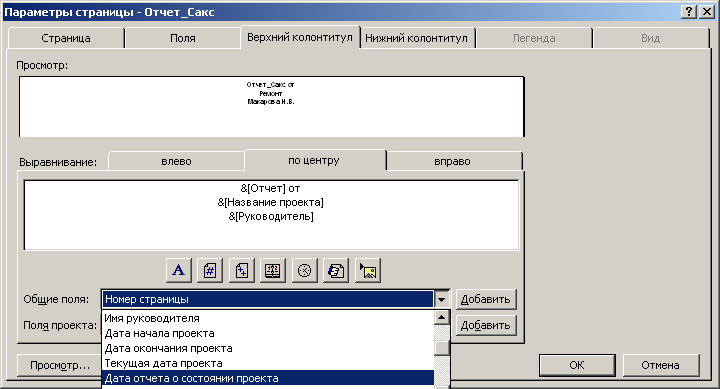Switch to the Поля tab

pos(183,38)
